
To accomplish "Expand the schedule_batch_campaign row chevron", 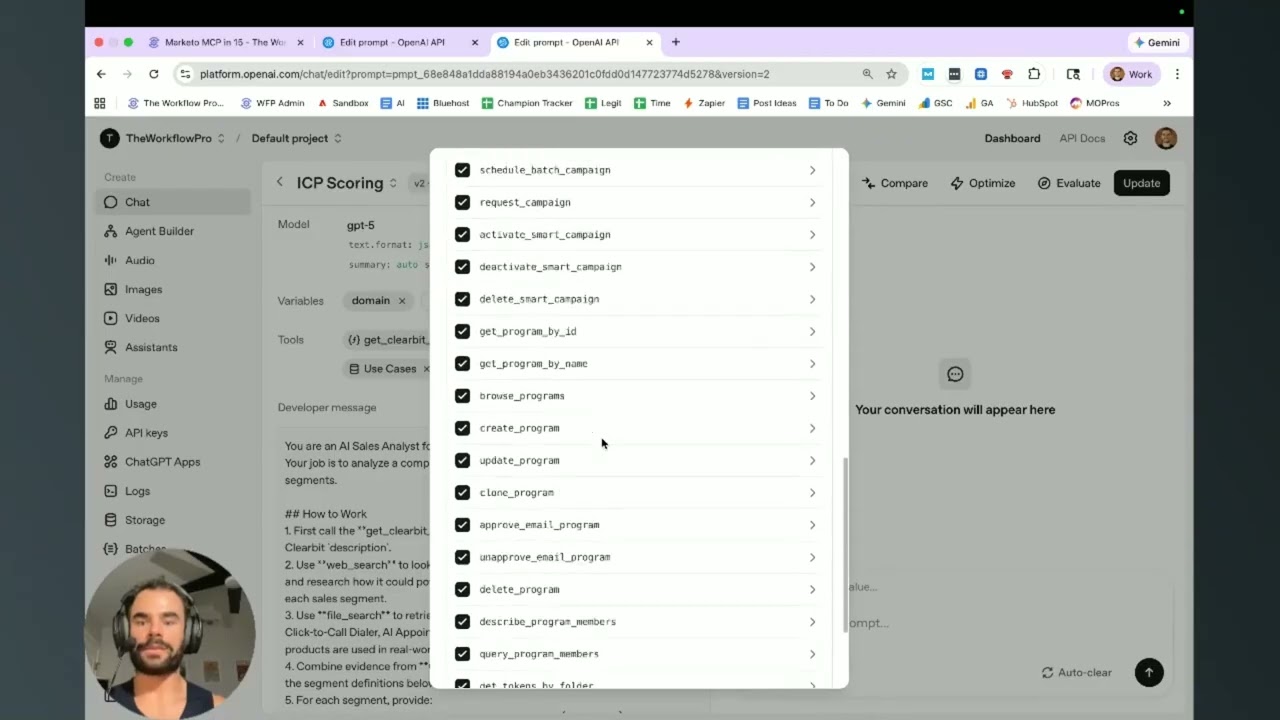I will coord(812,170).
